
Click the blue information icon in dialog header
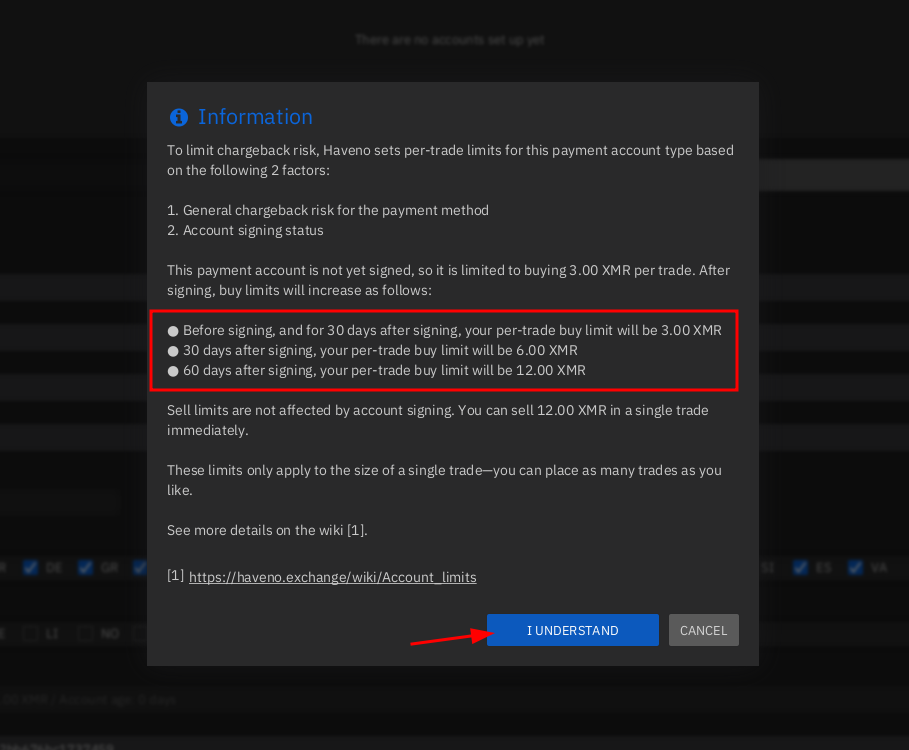[179, 118]
